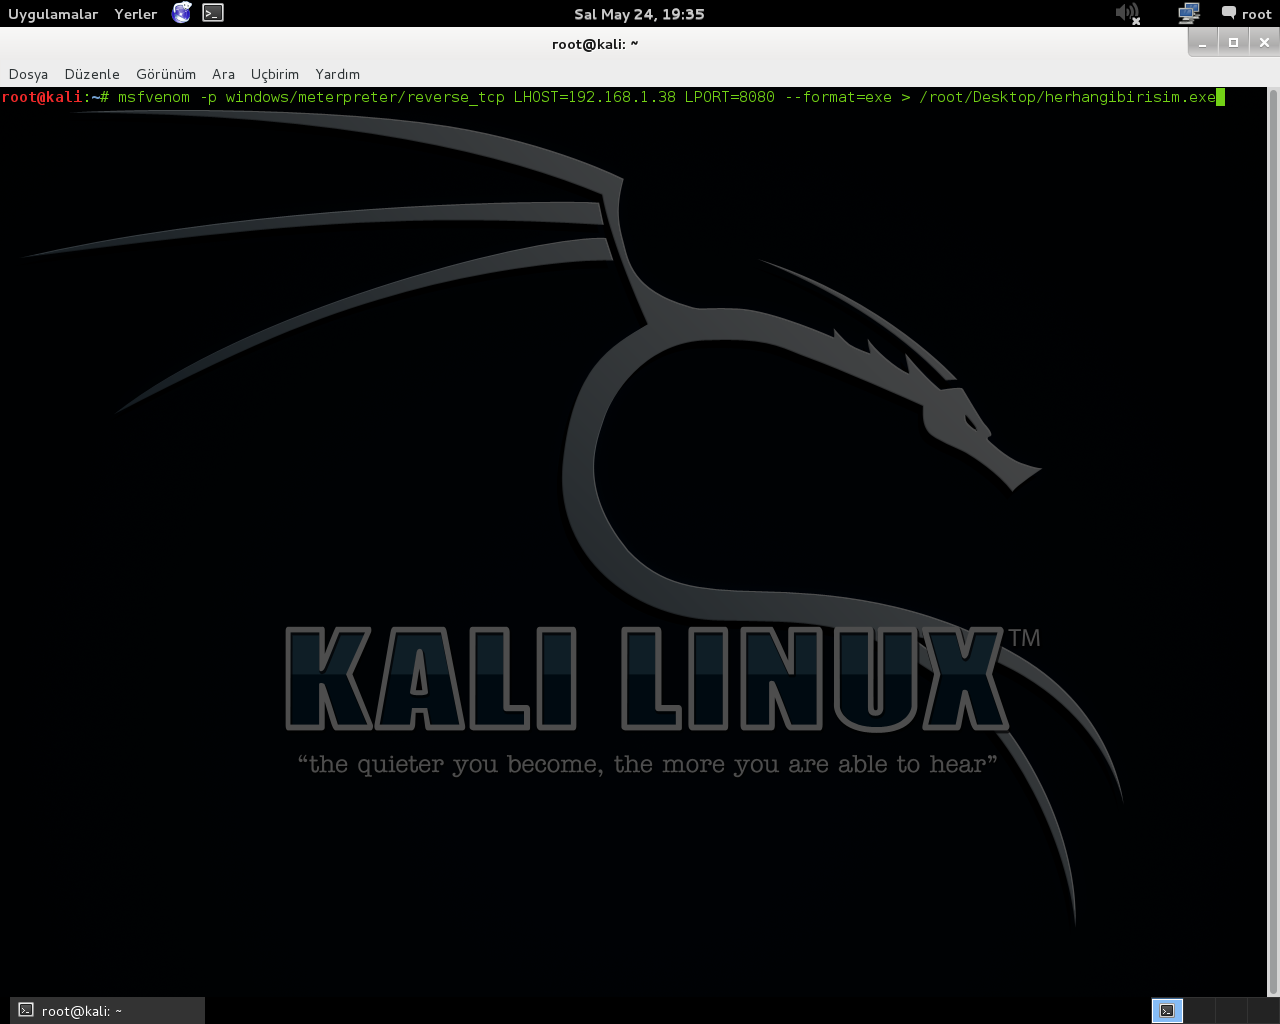Click the msfvenom command word
Image resolution: width=1280 pixels, height=1024 pixels.
[154, 97]
